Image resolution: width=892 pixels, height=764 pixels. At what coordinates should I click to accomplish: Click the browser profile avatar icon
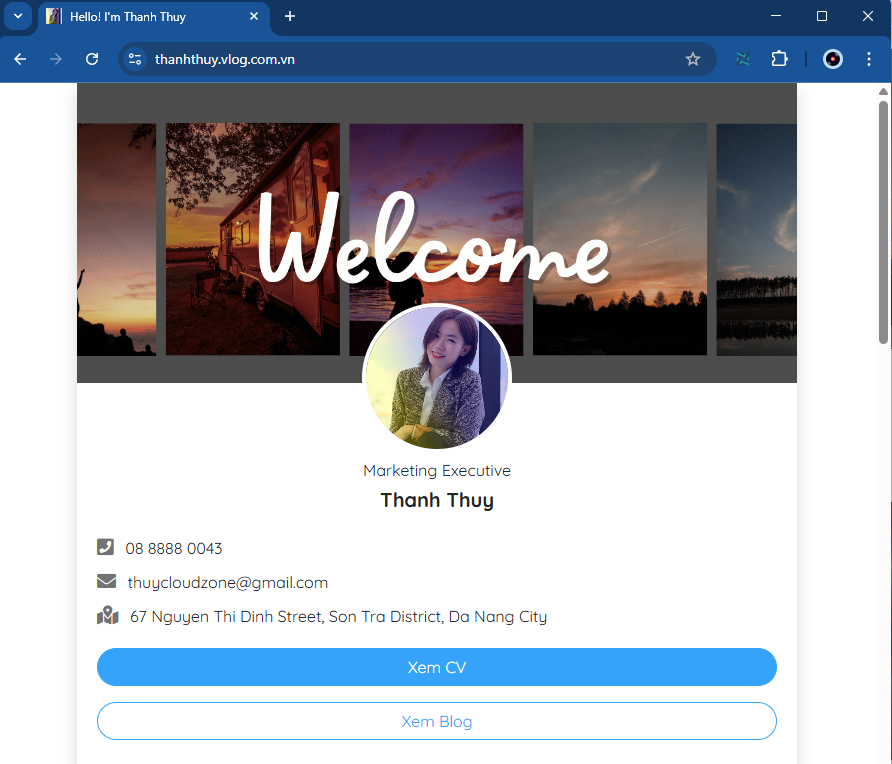point(833,59)
